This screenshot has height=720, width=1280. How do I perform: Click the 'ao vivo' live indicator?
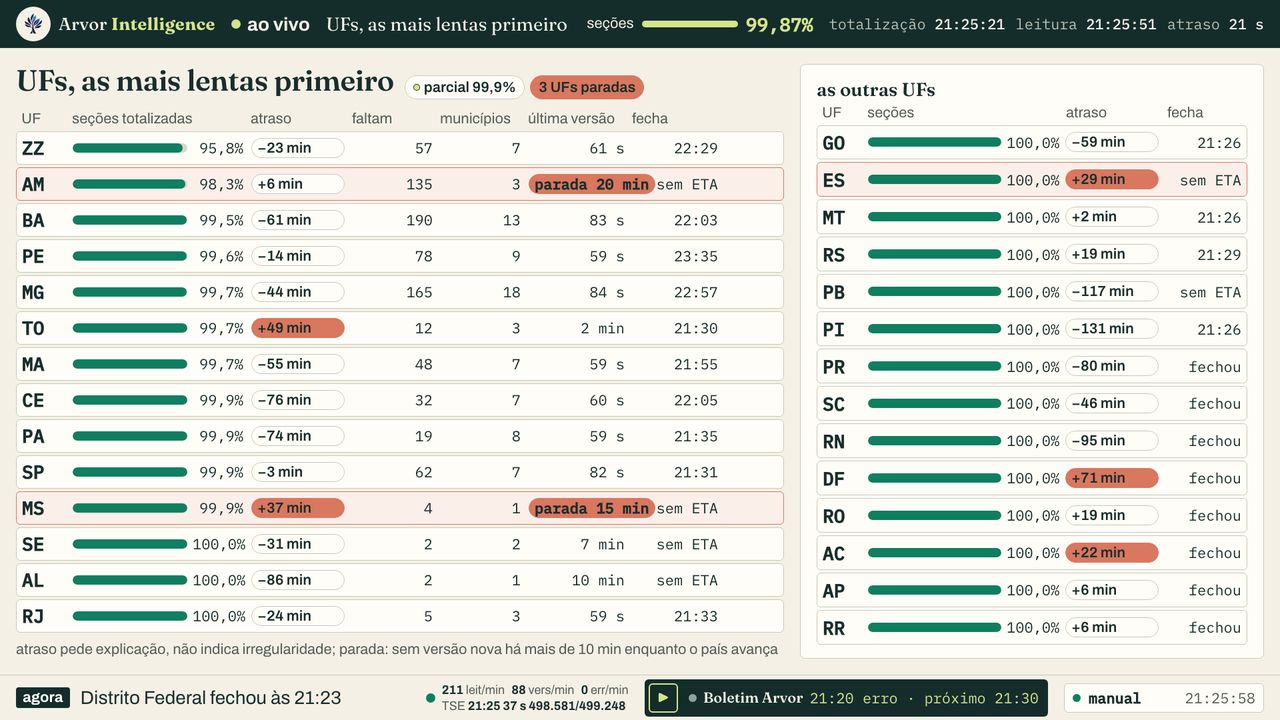(x=270, y=24)
